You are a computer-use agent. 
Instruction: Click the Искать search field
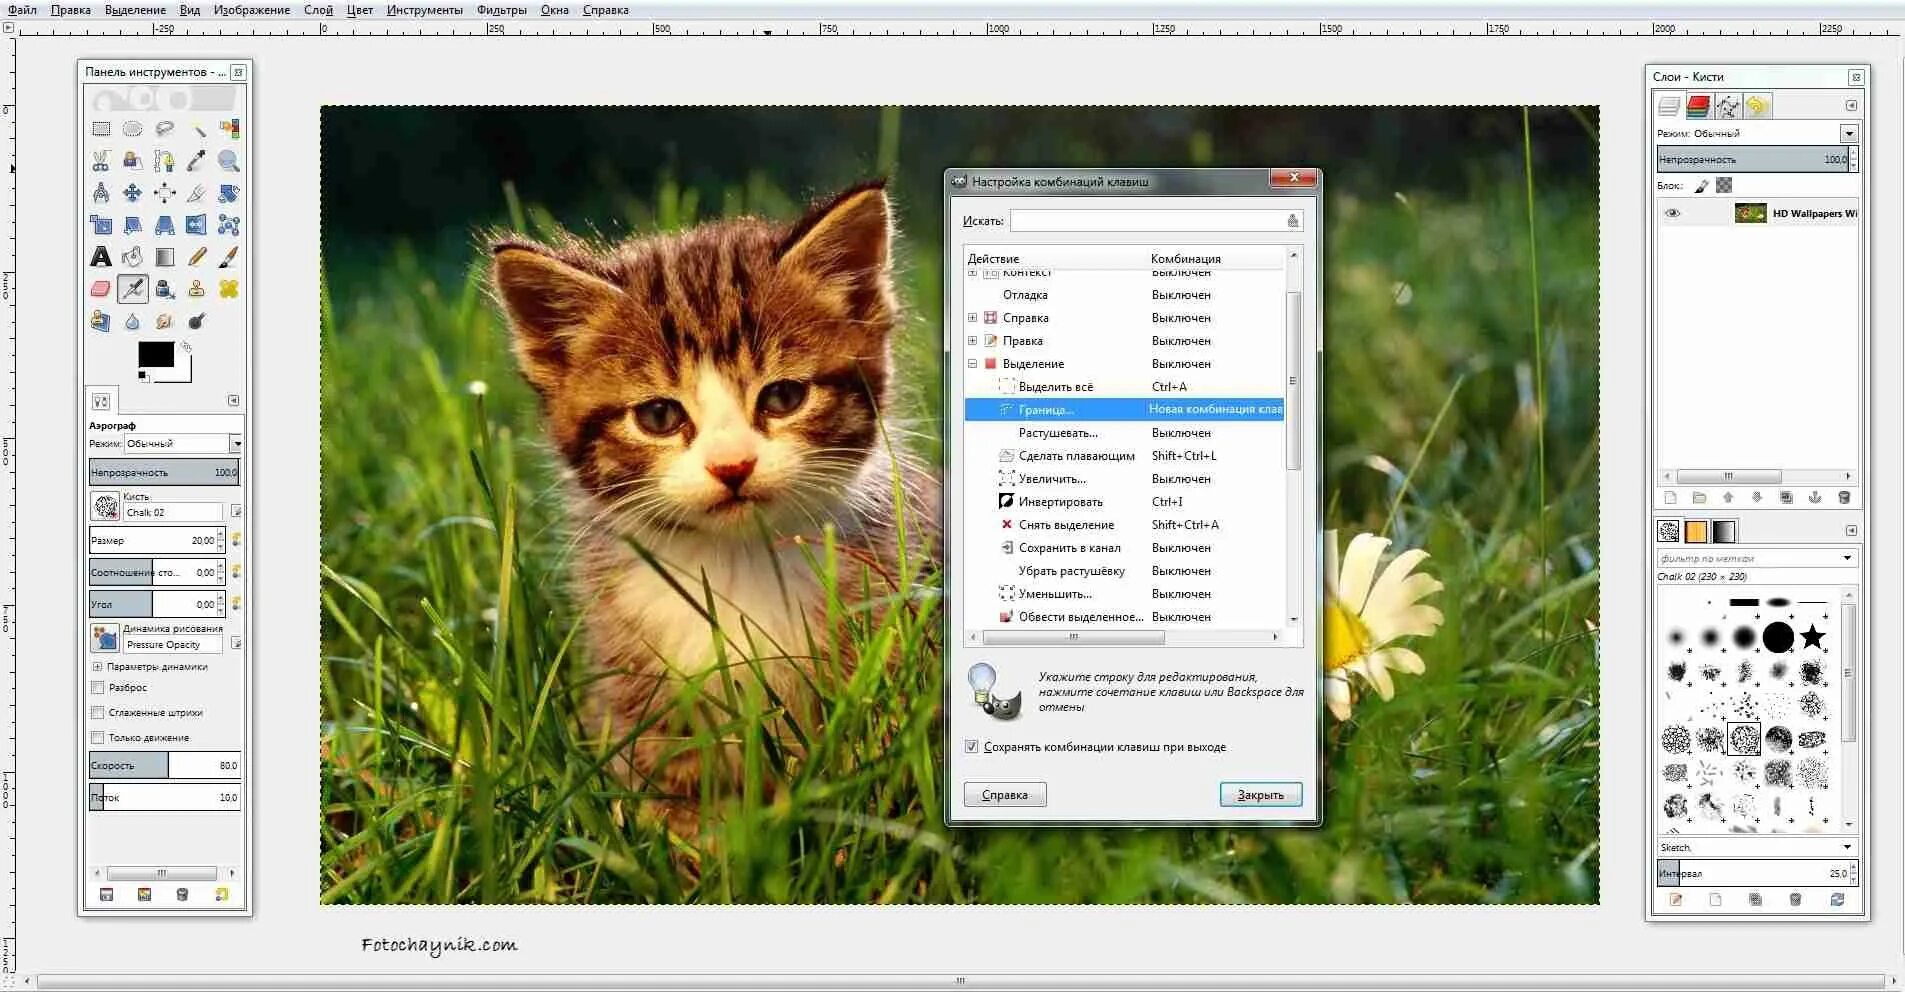[x=1156, y=221]
